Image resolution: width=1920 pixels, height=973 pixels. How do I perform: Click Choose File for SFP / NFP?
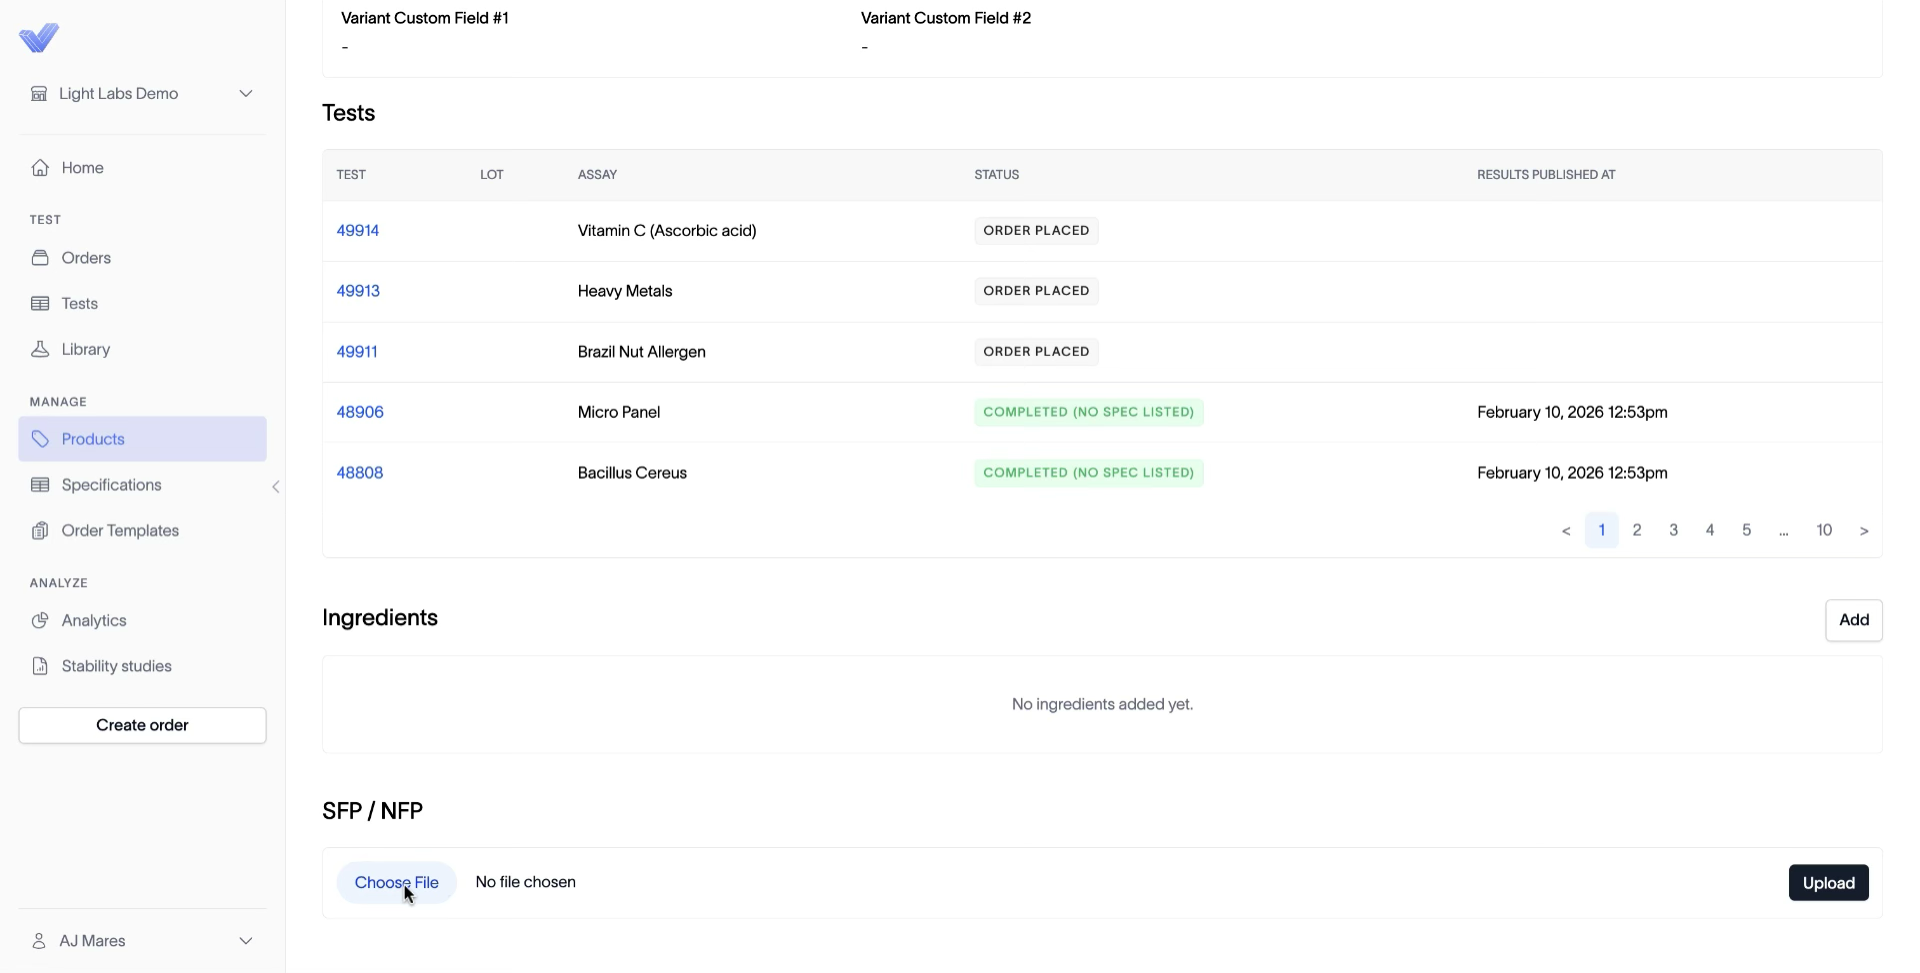(397, 883)
